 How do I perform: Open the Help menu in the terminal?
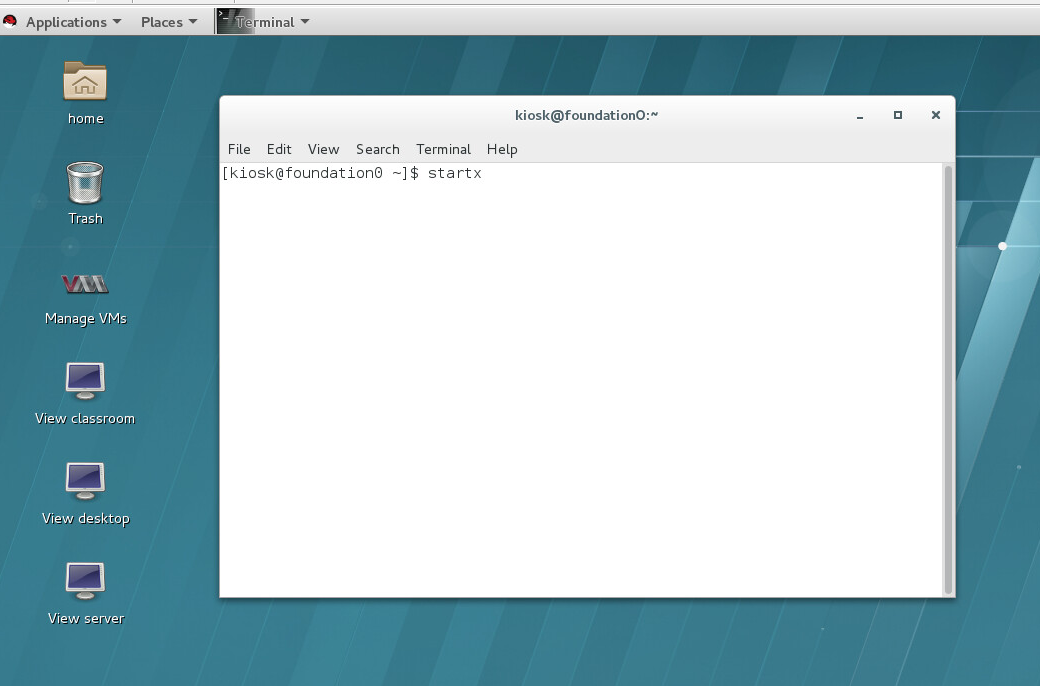501,149
